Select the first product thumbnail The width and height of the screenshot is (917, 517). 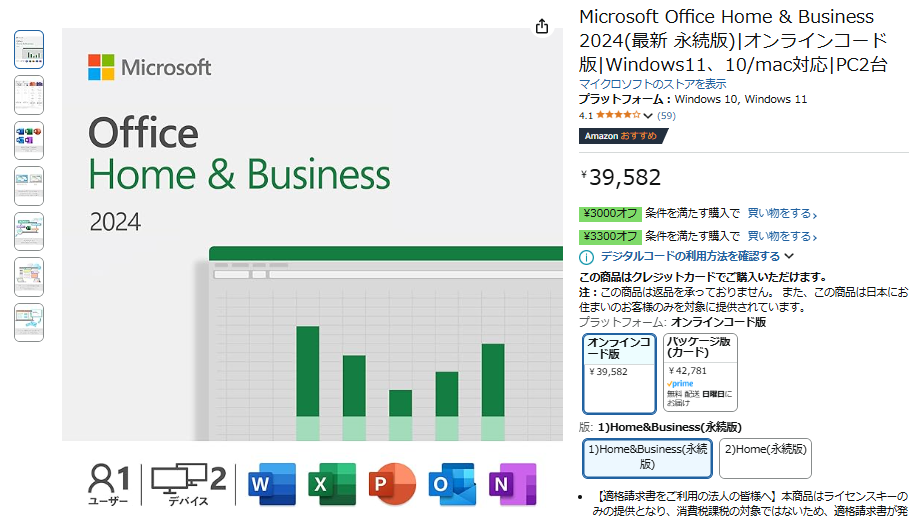coord(29,49)
